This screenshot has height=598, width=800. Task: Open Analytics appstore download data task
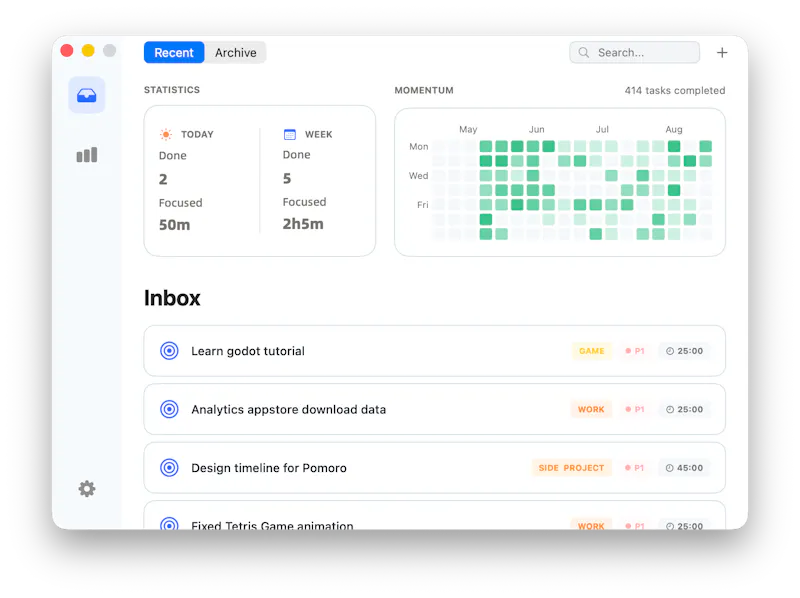435,409
